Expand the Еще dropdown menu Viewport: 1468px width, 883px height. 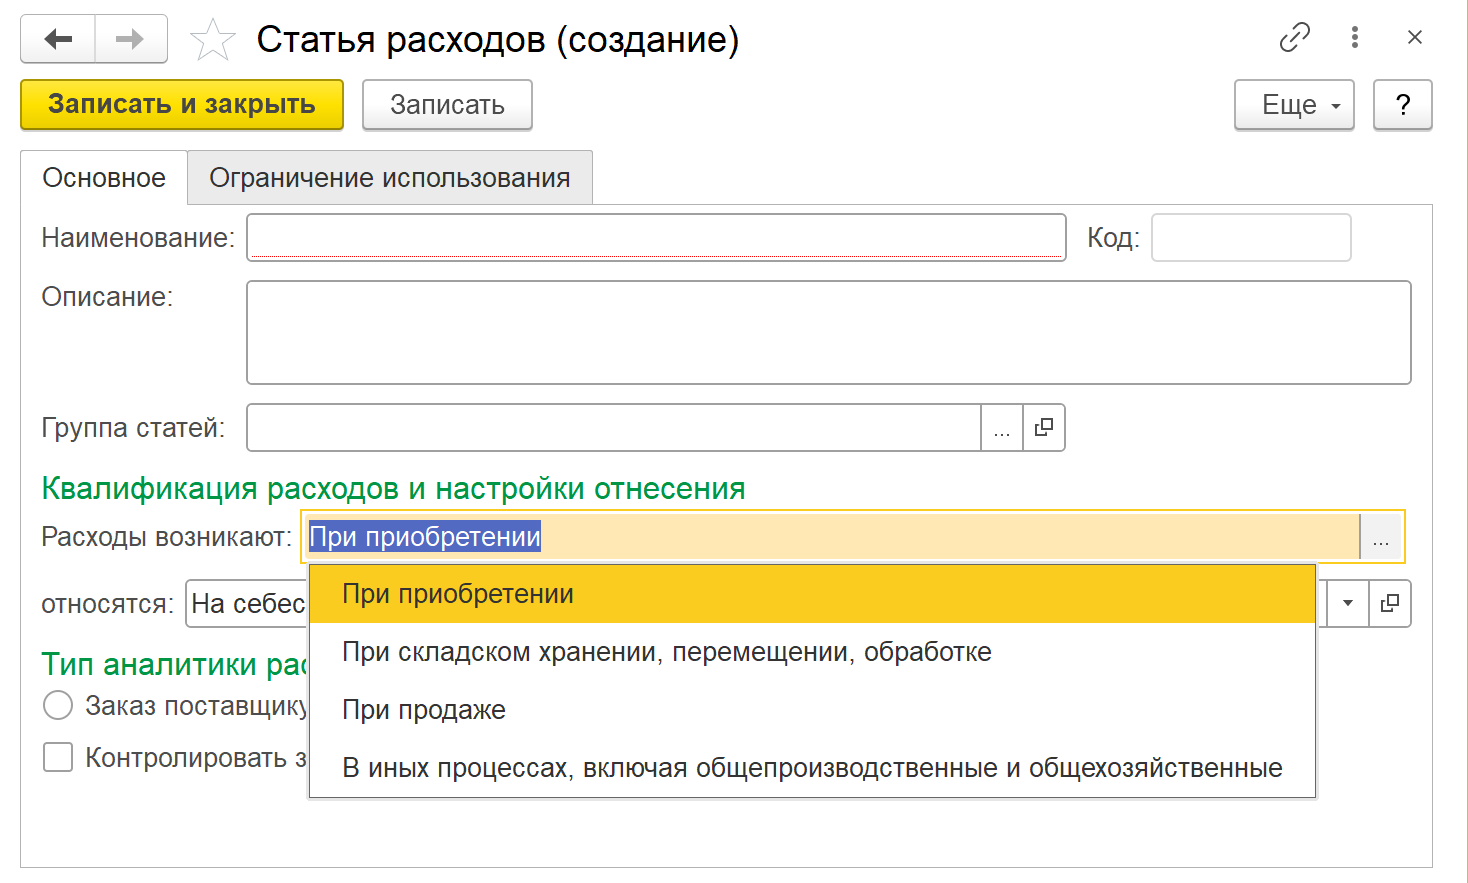coord(1294,105)
